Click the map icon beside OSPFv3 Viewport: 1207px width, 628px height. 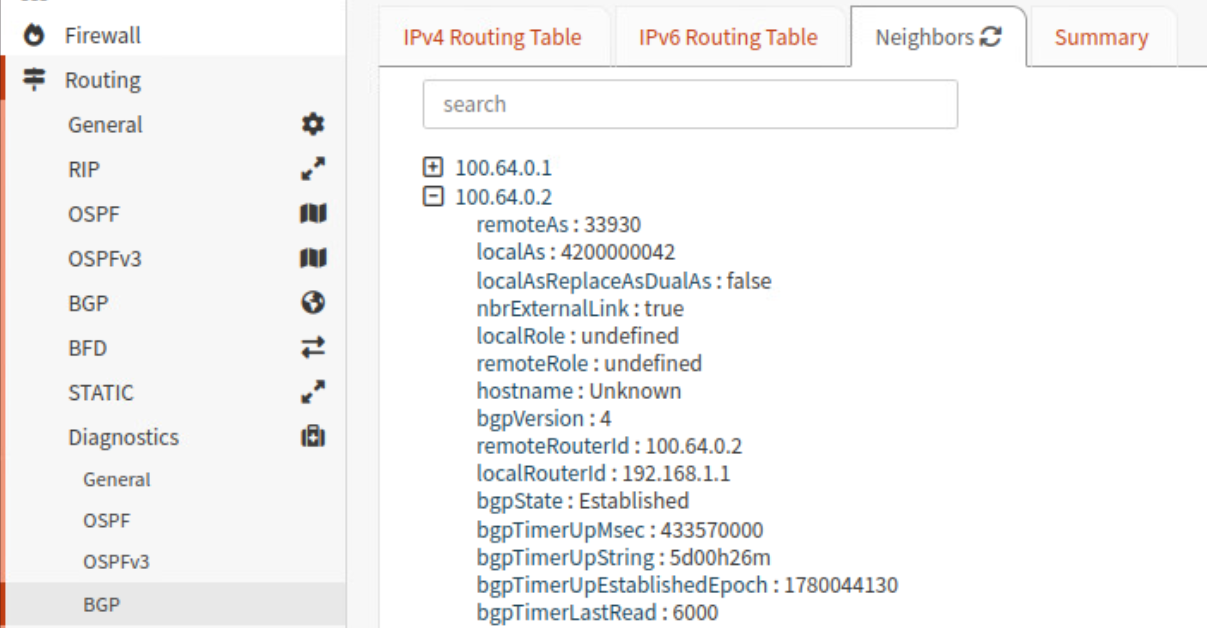[x=313, y=259]
